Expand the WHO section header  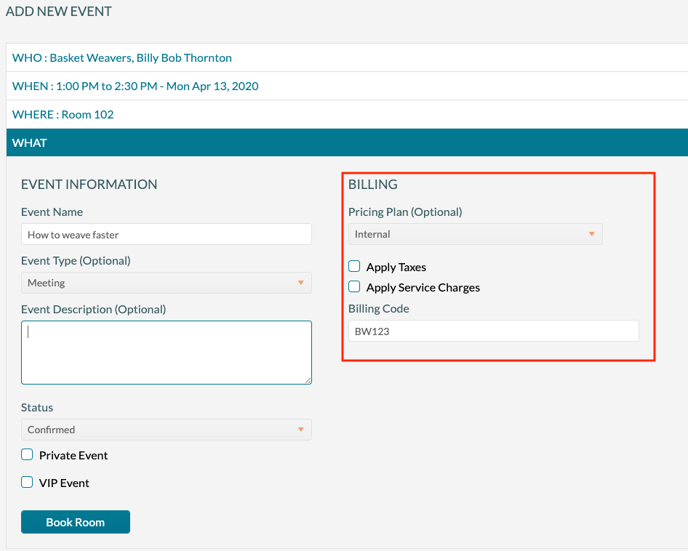click(122, 58)
